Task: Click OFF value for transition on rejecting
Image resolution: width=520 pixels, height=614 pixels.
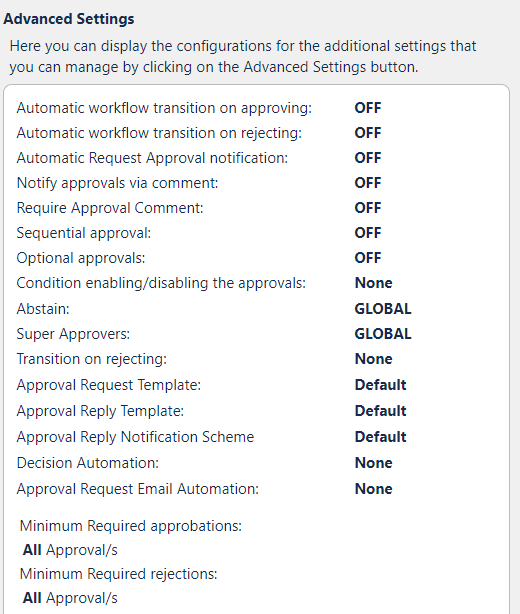Action: 368,133
